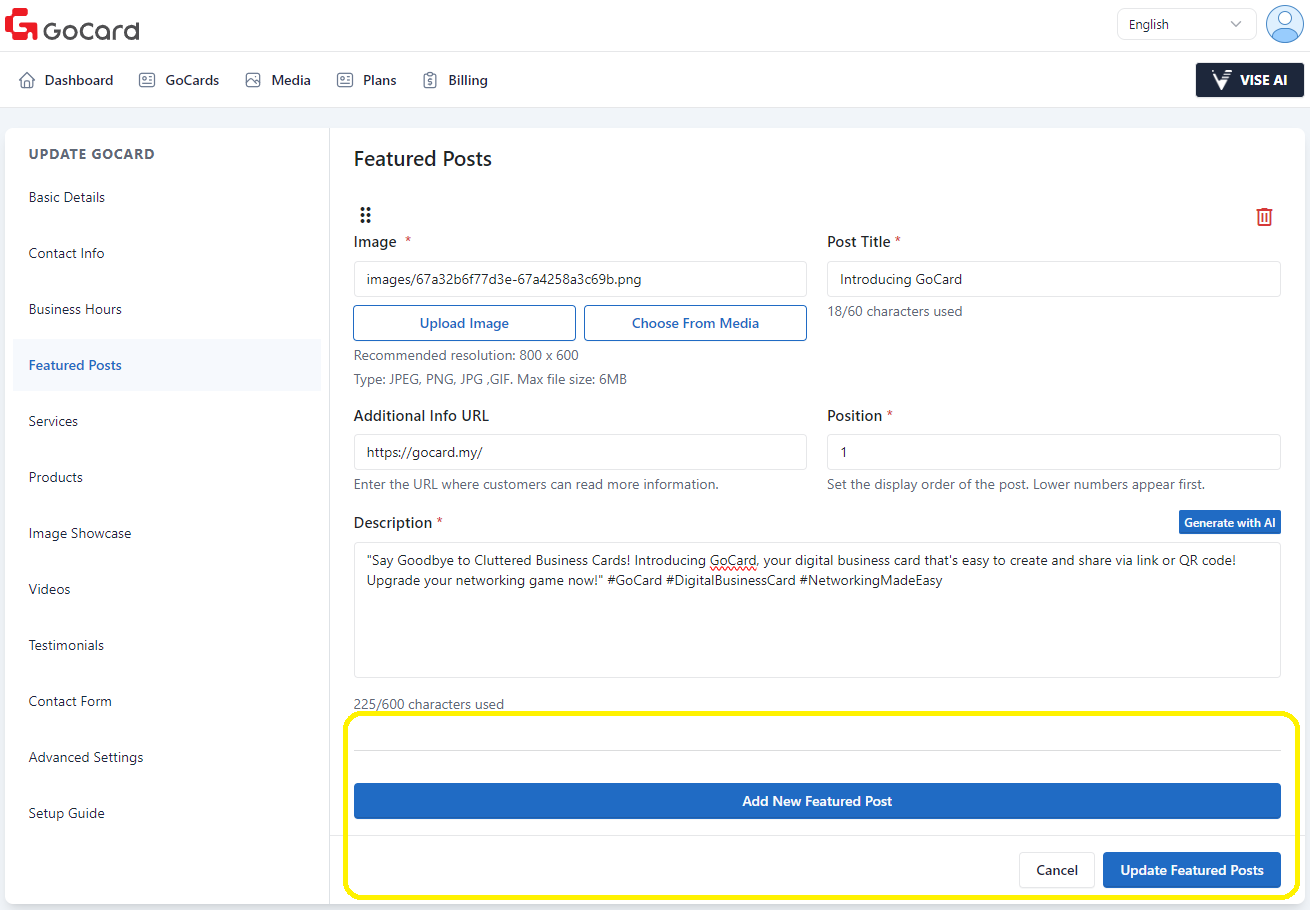Click the Billing receipt icon
1310x910 pixels.
(x=430, y=80)
